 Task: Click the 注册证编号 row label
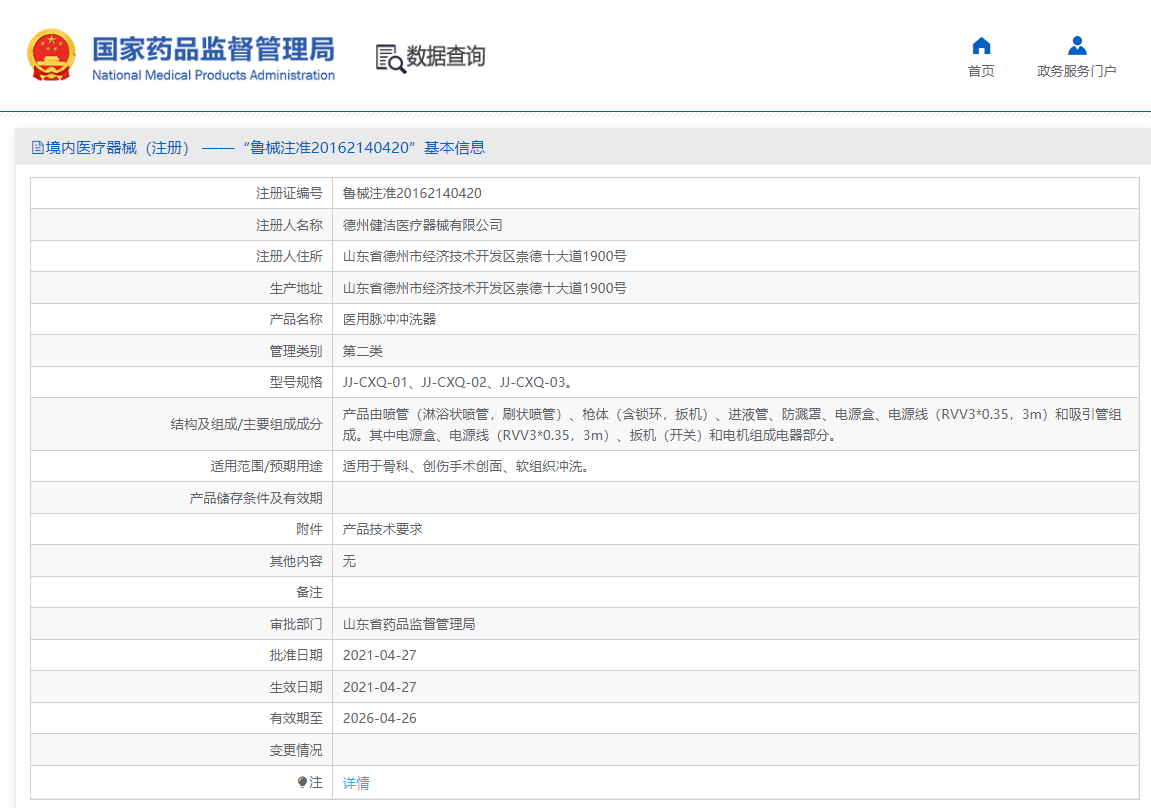289,193
